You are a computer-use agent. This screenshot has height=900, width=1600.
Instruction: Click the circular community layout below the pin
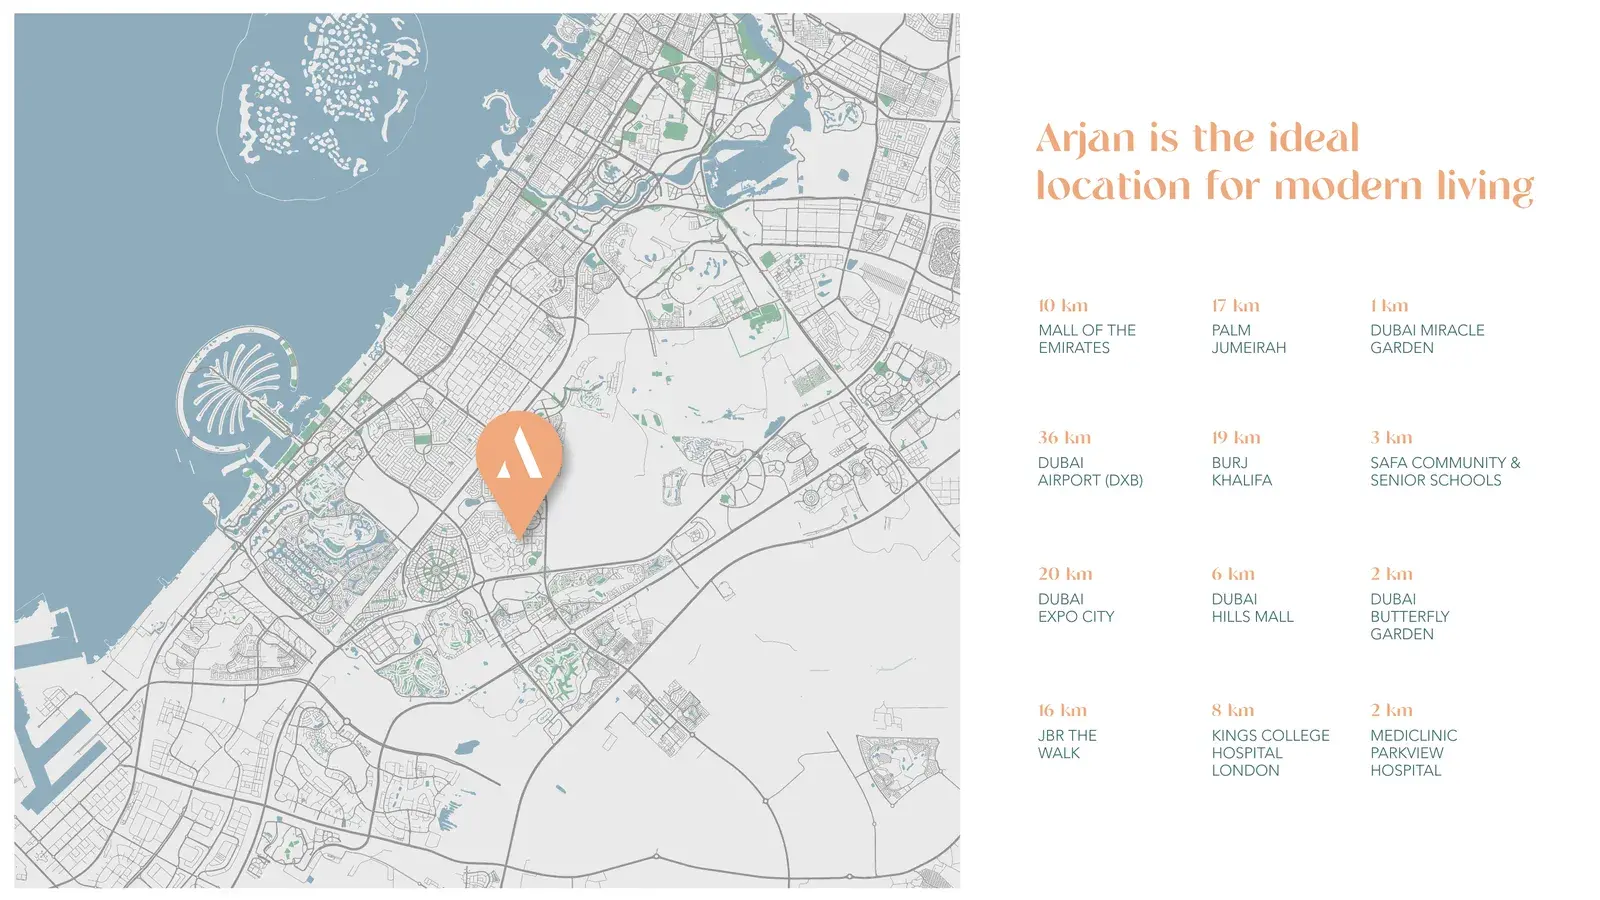pos(435,571)
